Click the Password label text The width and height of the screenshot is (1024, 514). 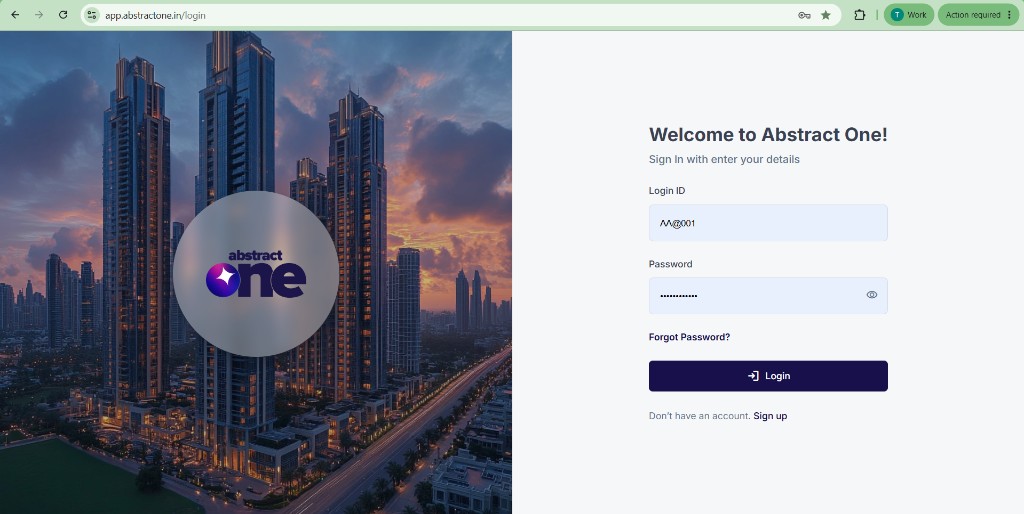pos(670,264)
